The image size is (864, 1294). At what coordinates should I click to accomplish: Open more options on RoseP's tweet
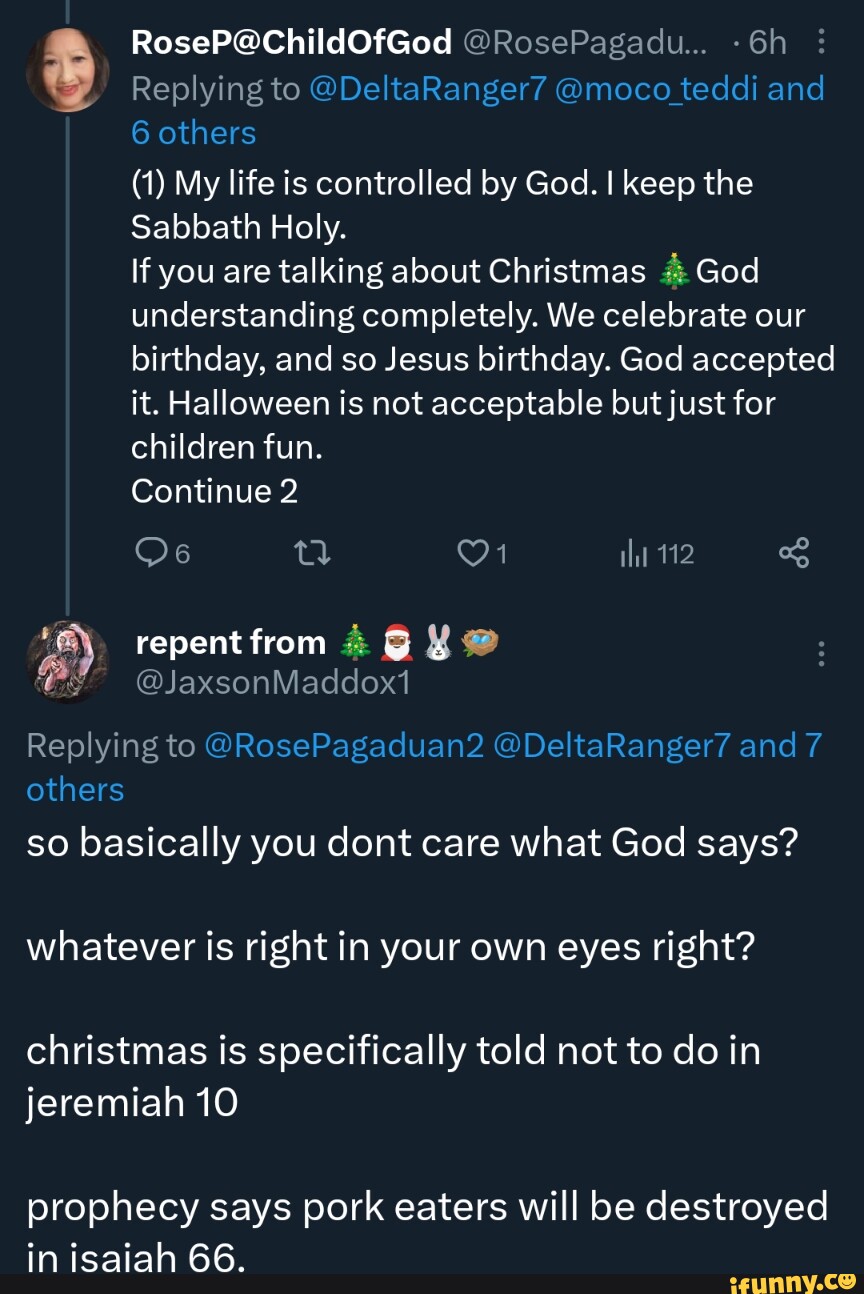click(x=821, y=43)
